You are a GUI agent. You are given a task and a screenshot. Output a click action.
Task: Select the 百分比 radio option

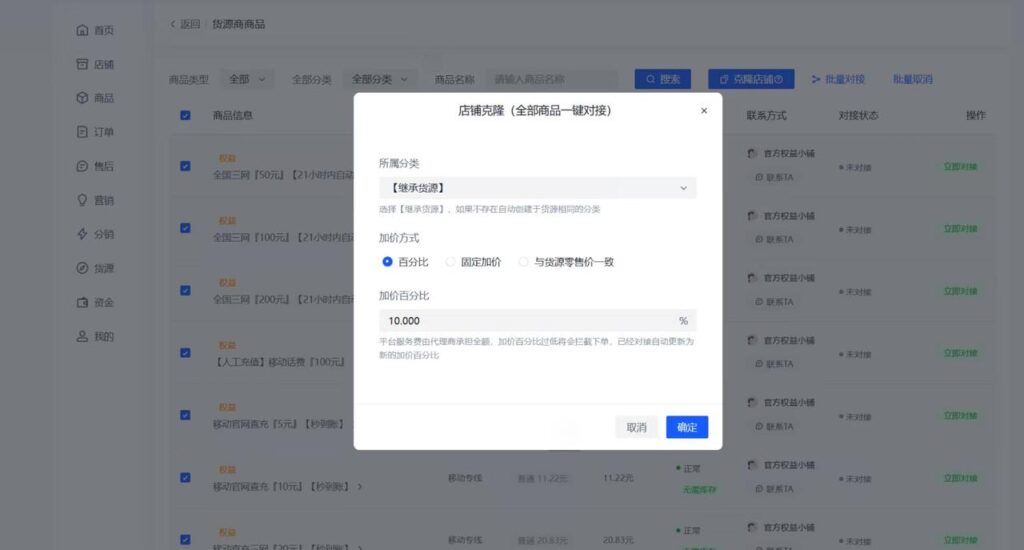(x=387, y=262)
